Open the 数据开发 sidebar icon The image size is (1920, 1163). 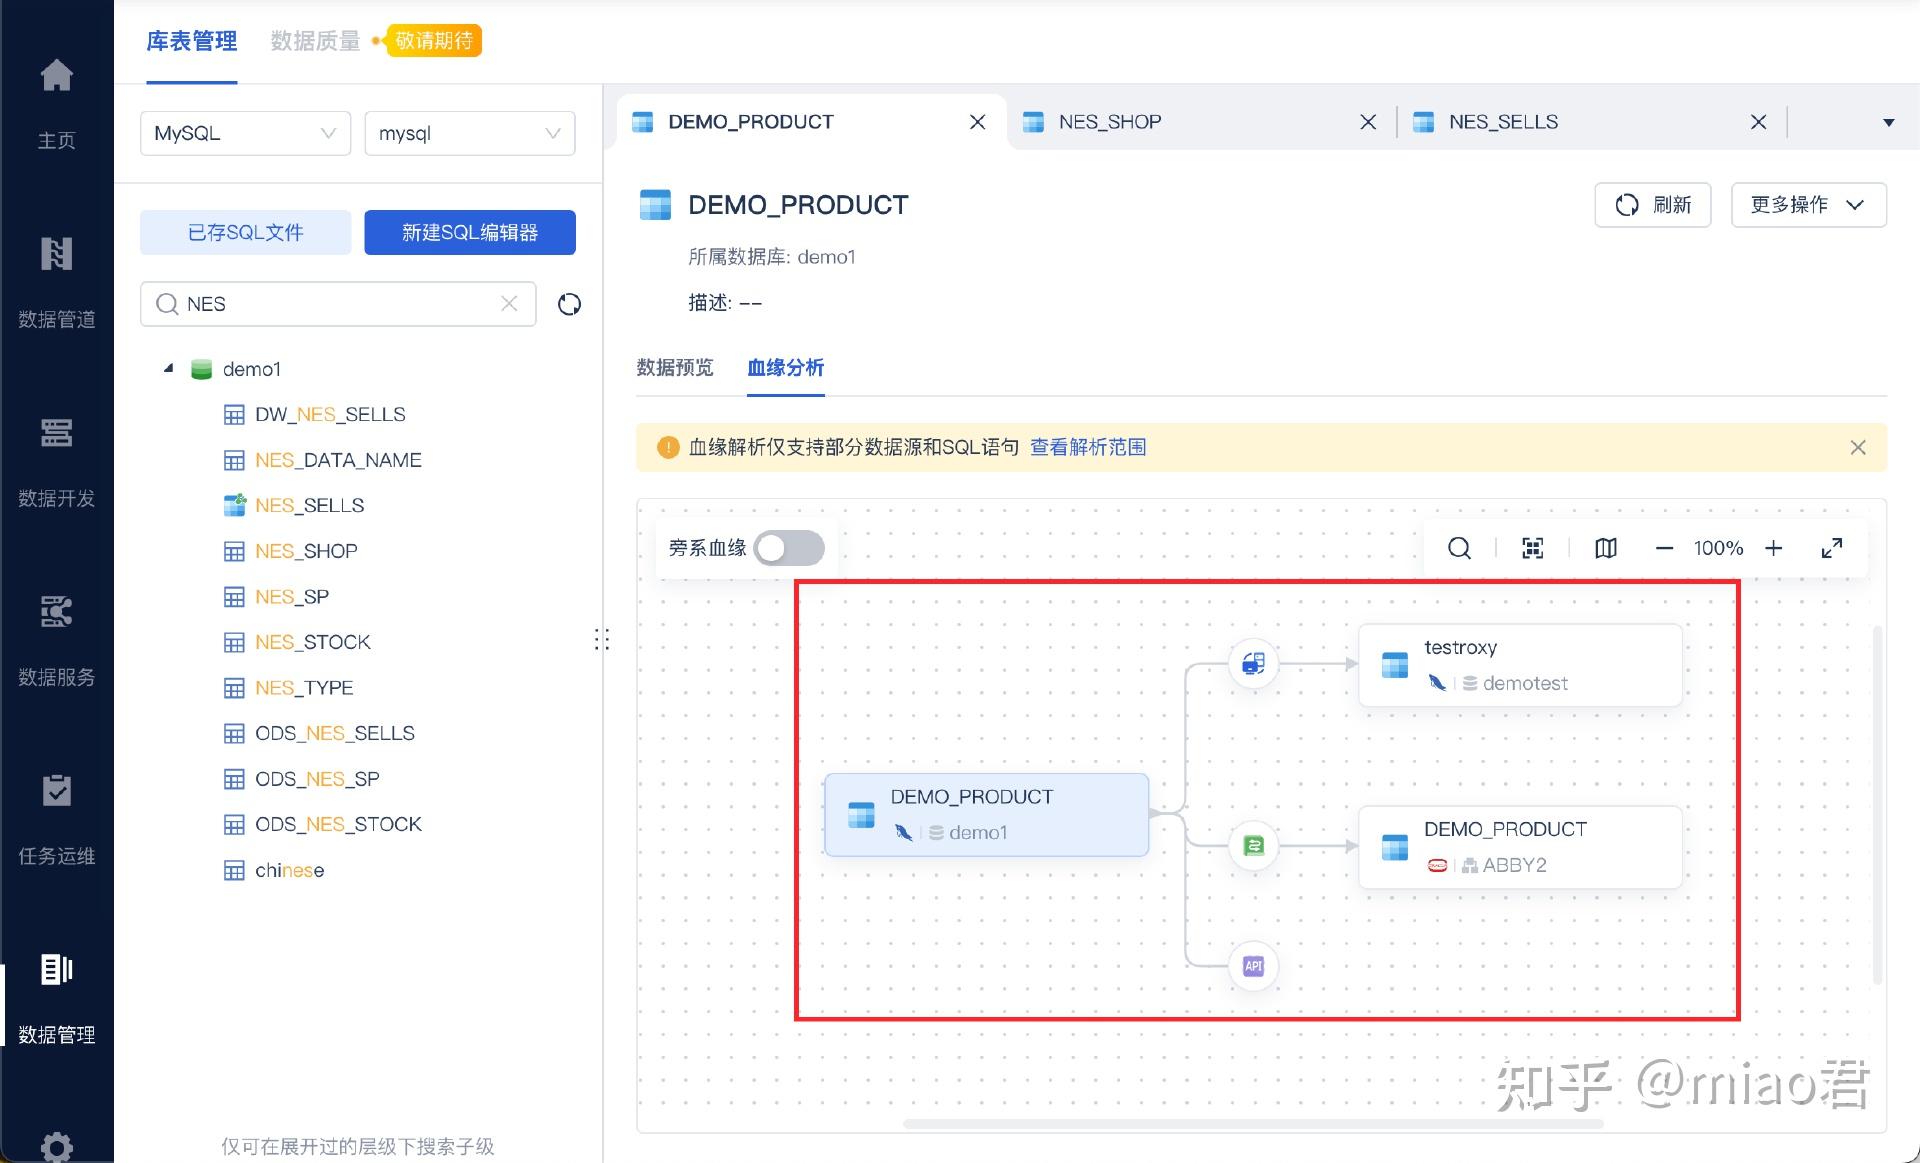click(56, 433)
